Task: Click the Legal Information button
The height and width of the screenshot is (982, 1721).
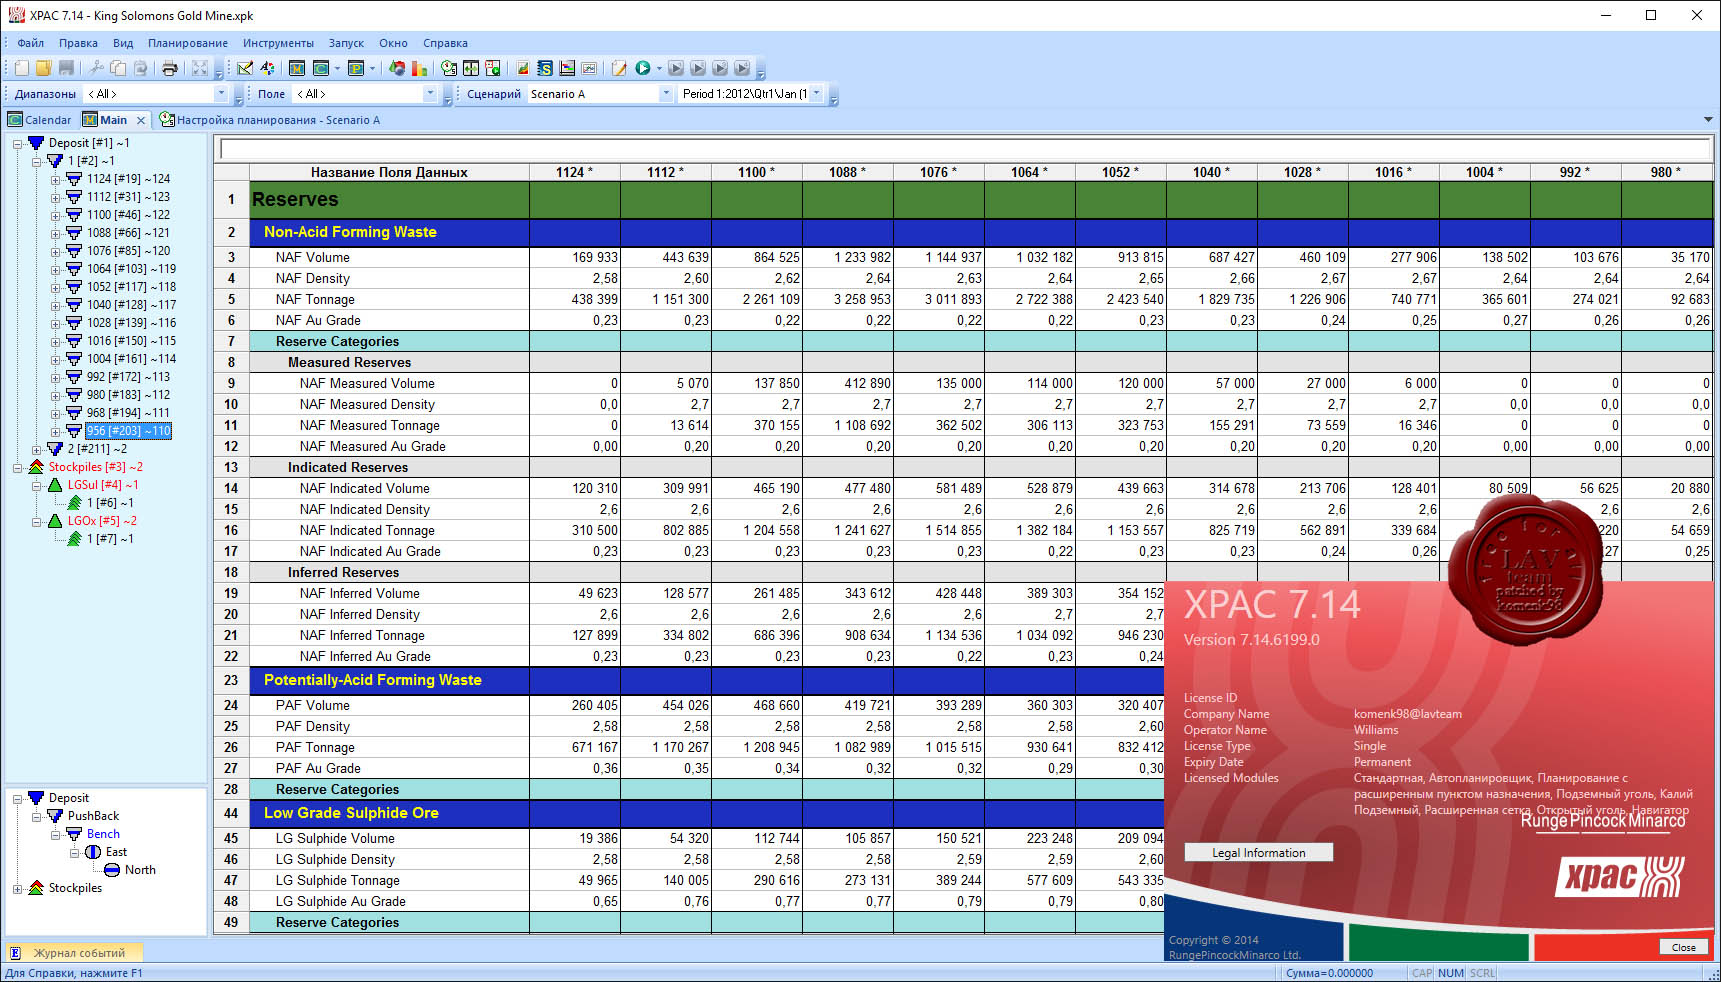Action: [x=1258, y=853]
